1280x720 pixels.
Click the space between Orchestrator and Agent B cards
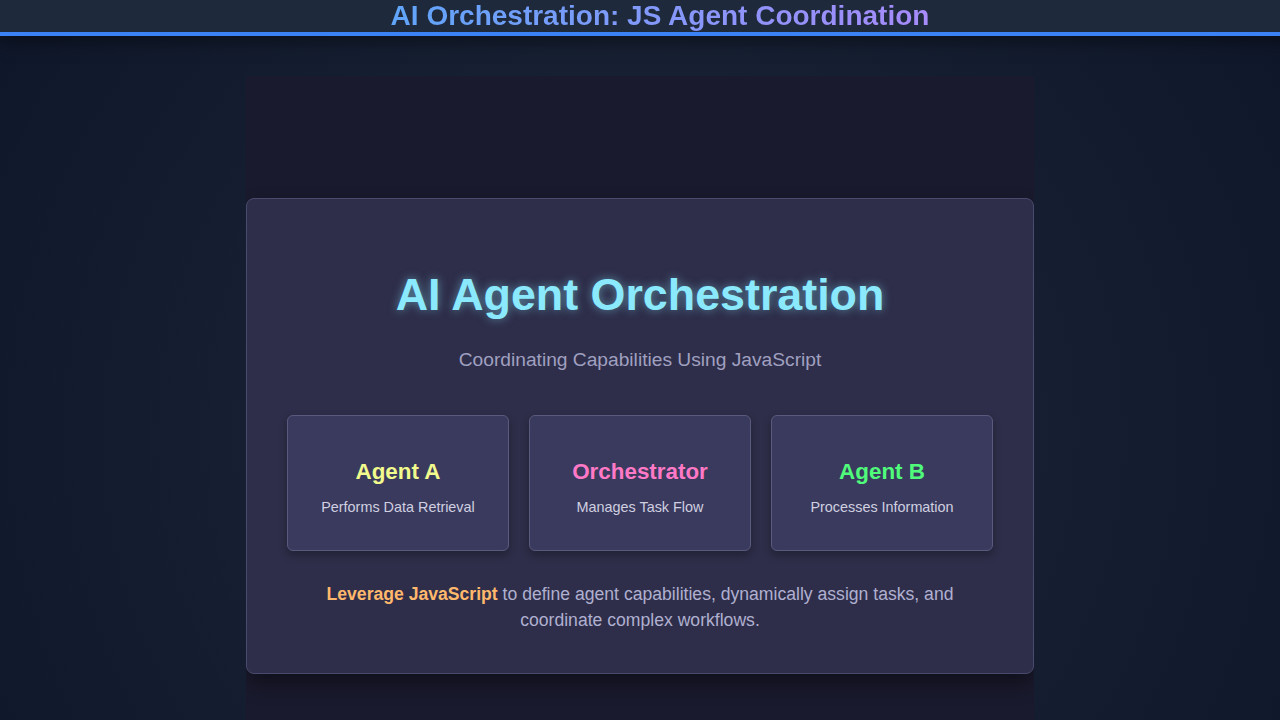(761, 483)
